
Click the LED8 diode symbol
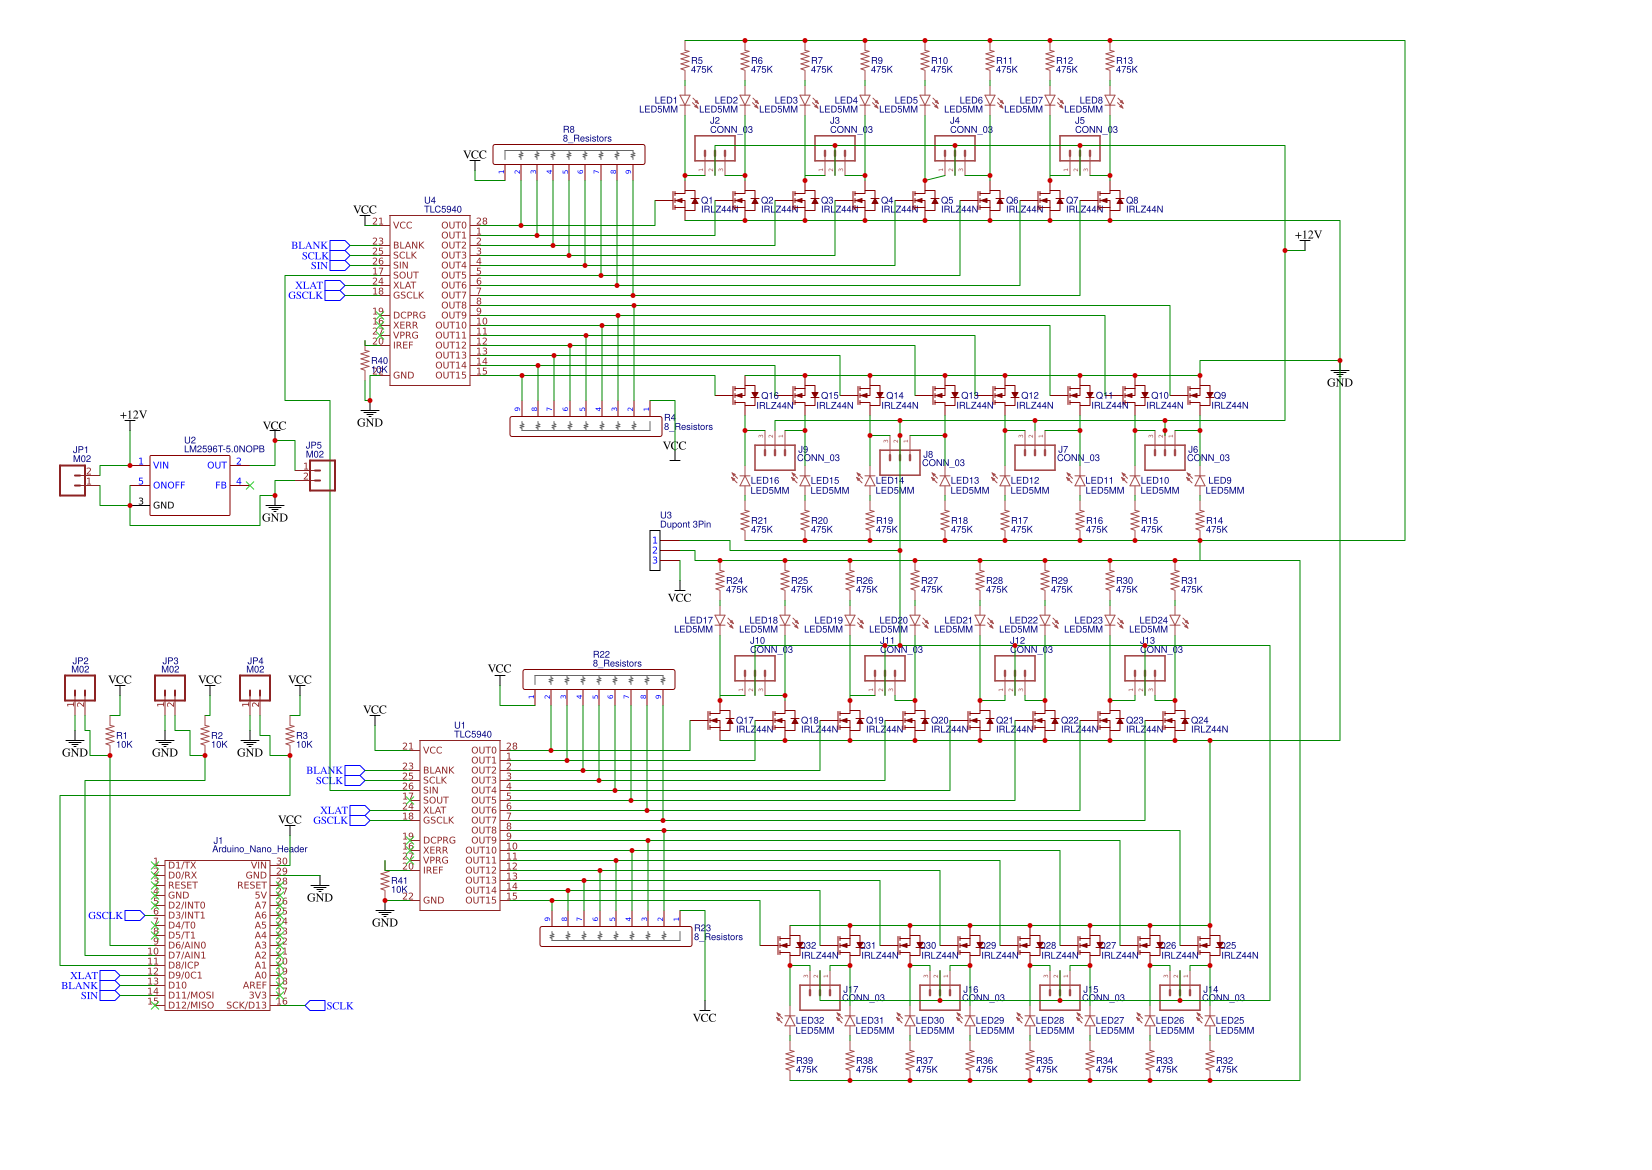coord(1110,100)
